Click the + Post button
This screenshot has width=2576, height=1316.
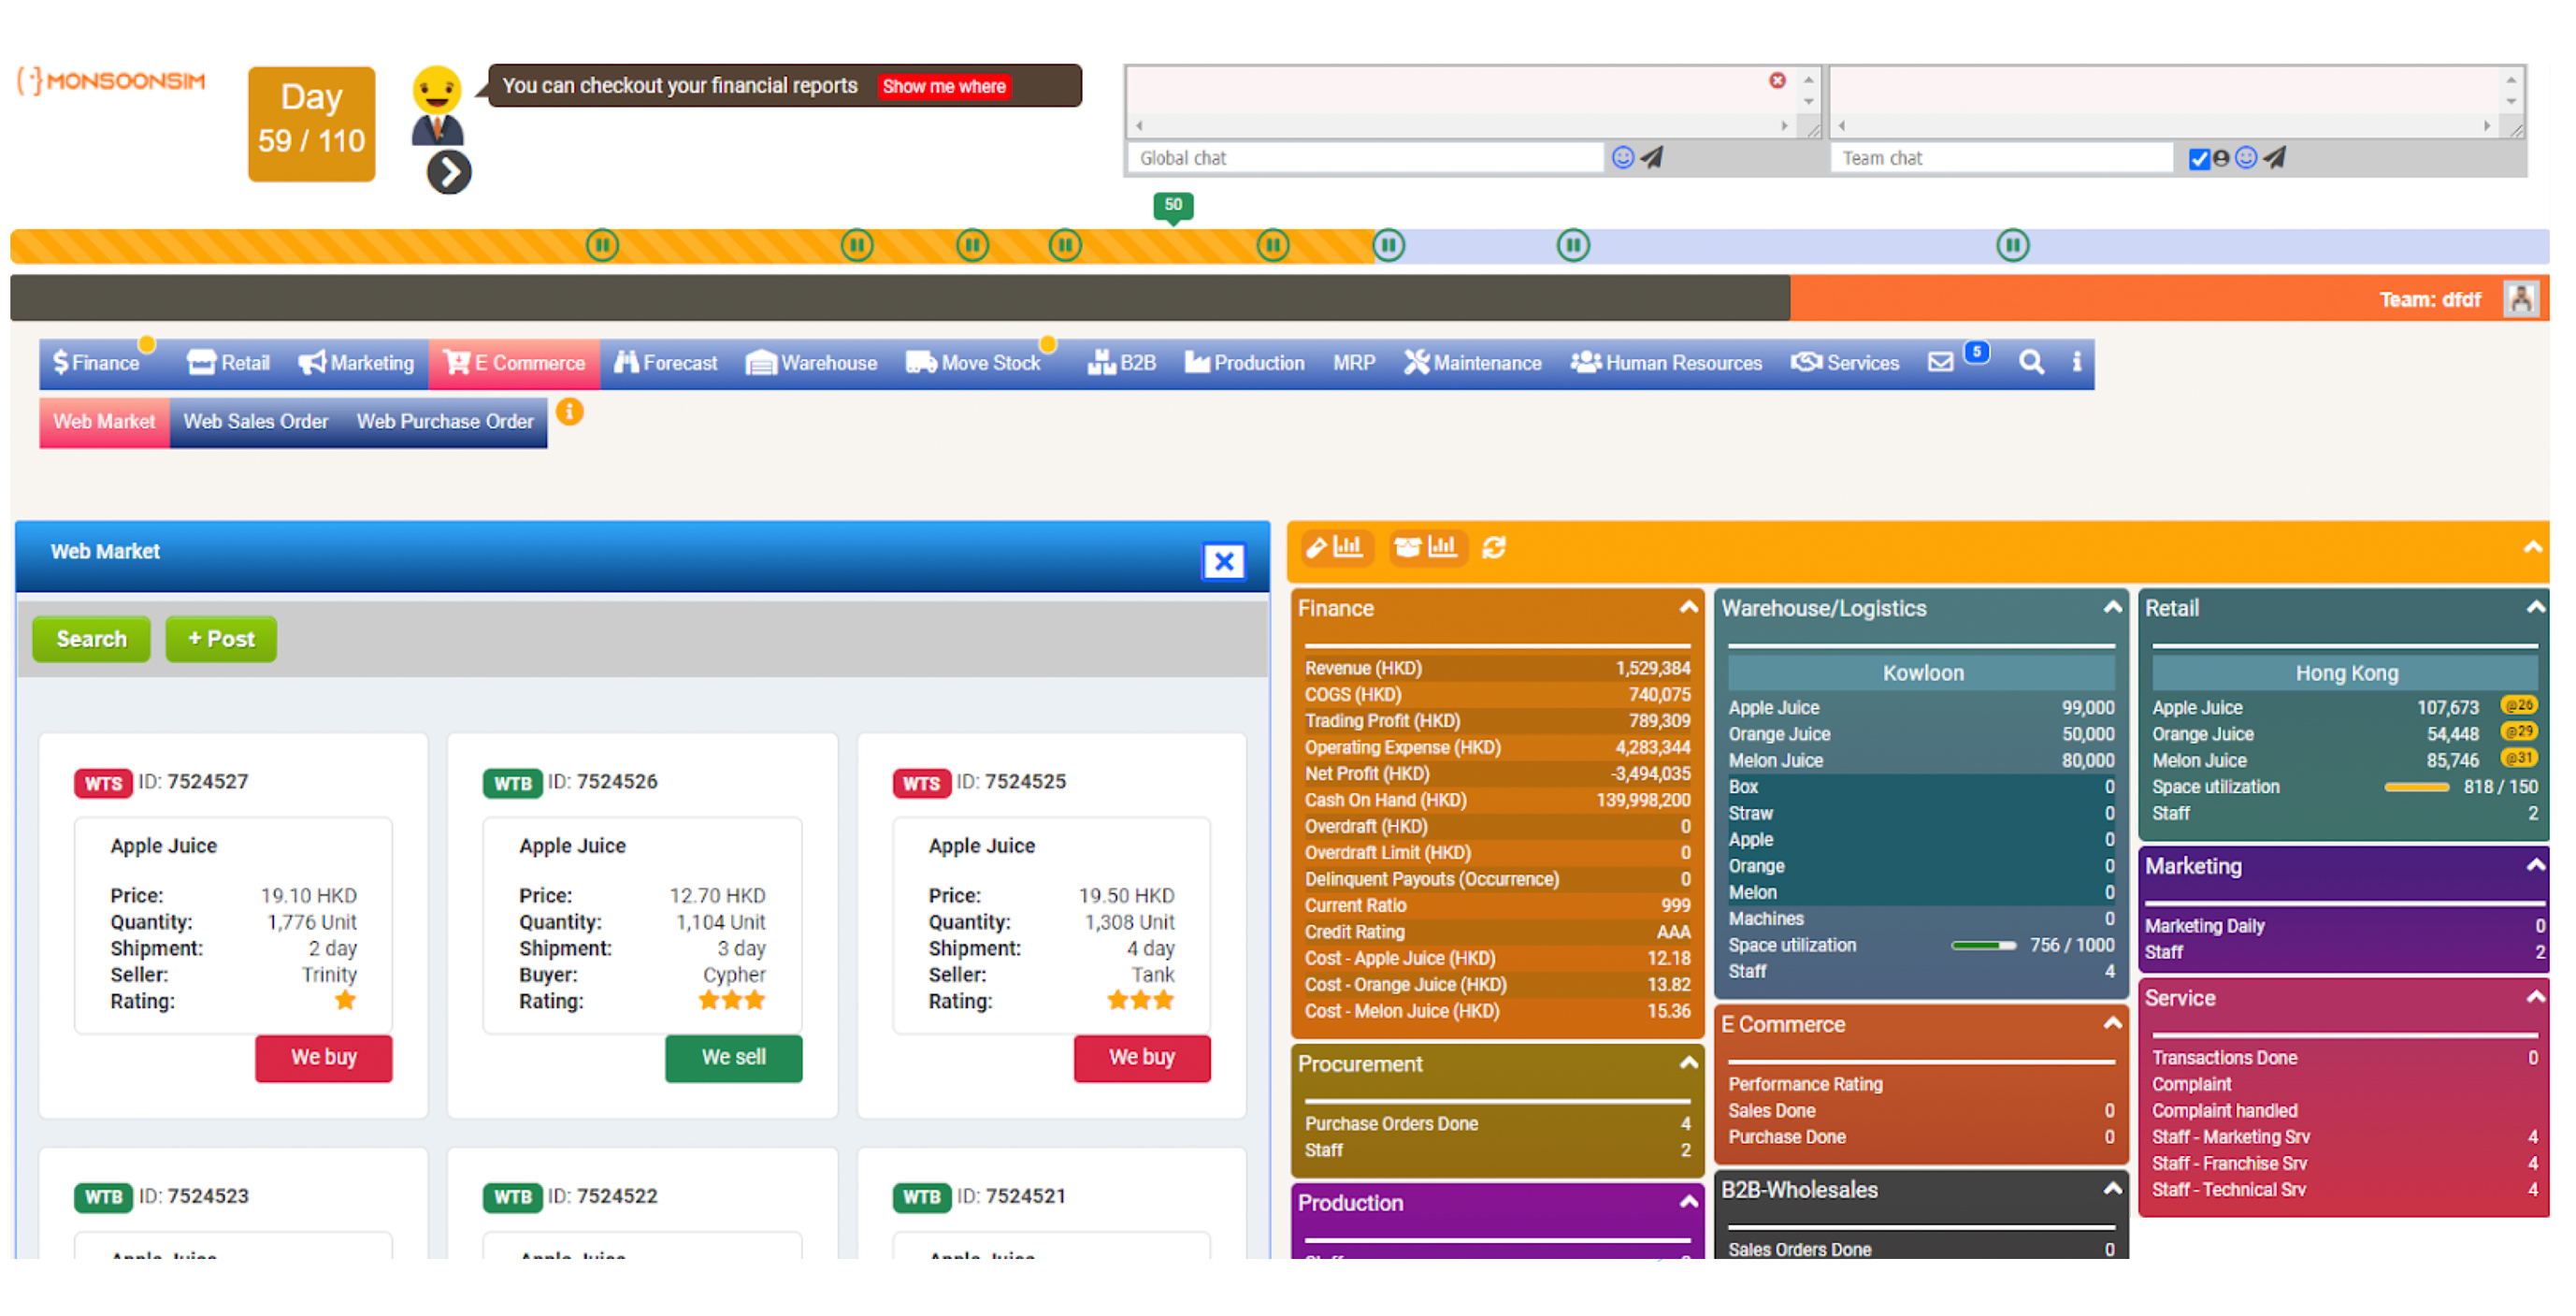click(x=221, y=639)
